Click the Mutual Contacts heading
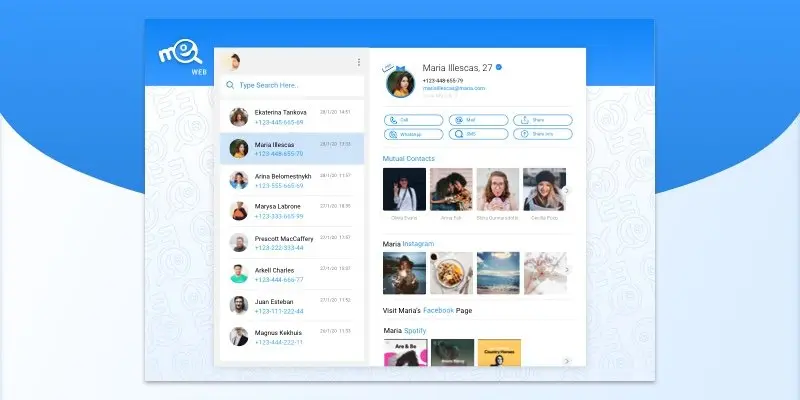Screen dimensions: 800x400 click(409, 159)
